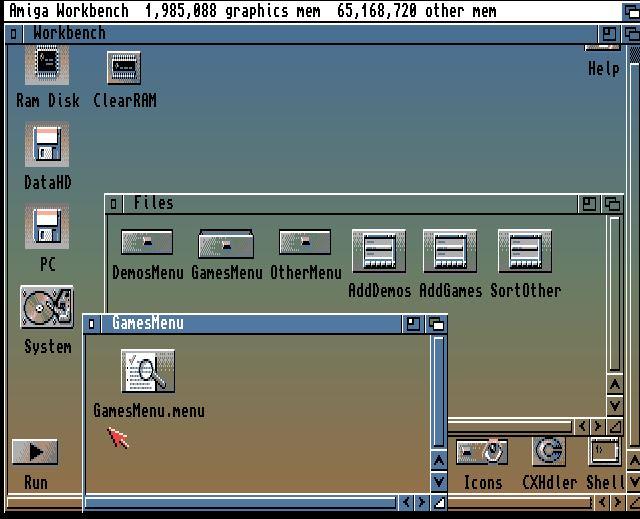Zoom the GamesMenu window
640x519 pixels.
[413, 324]
